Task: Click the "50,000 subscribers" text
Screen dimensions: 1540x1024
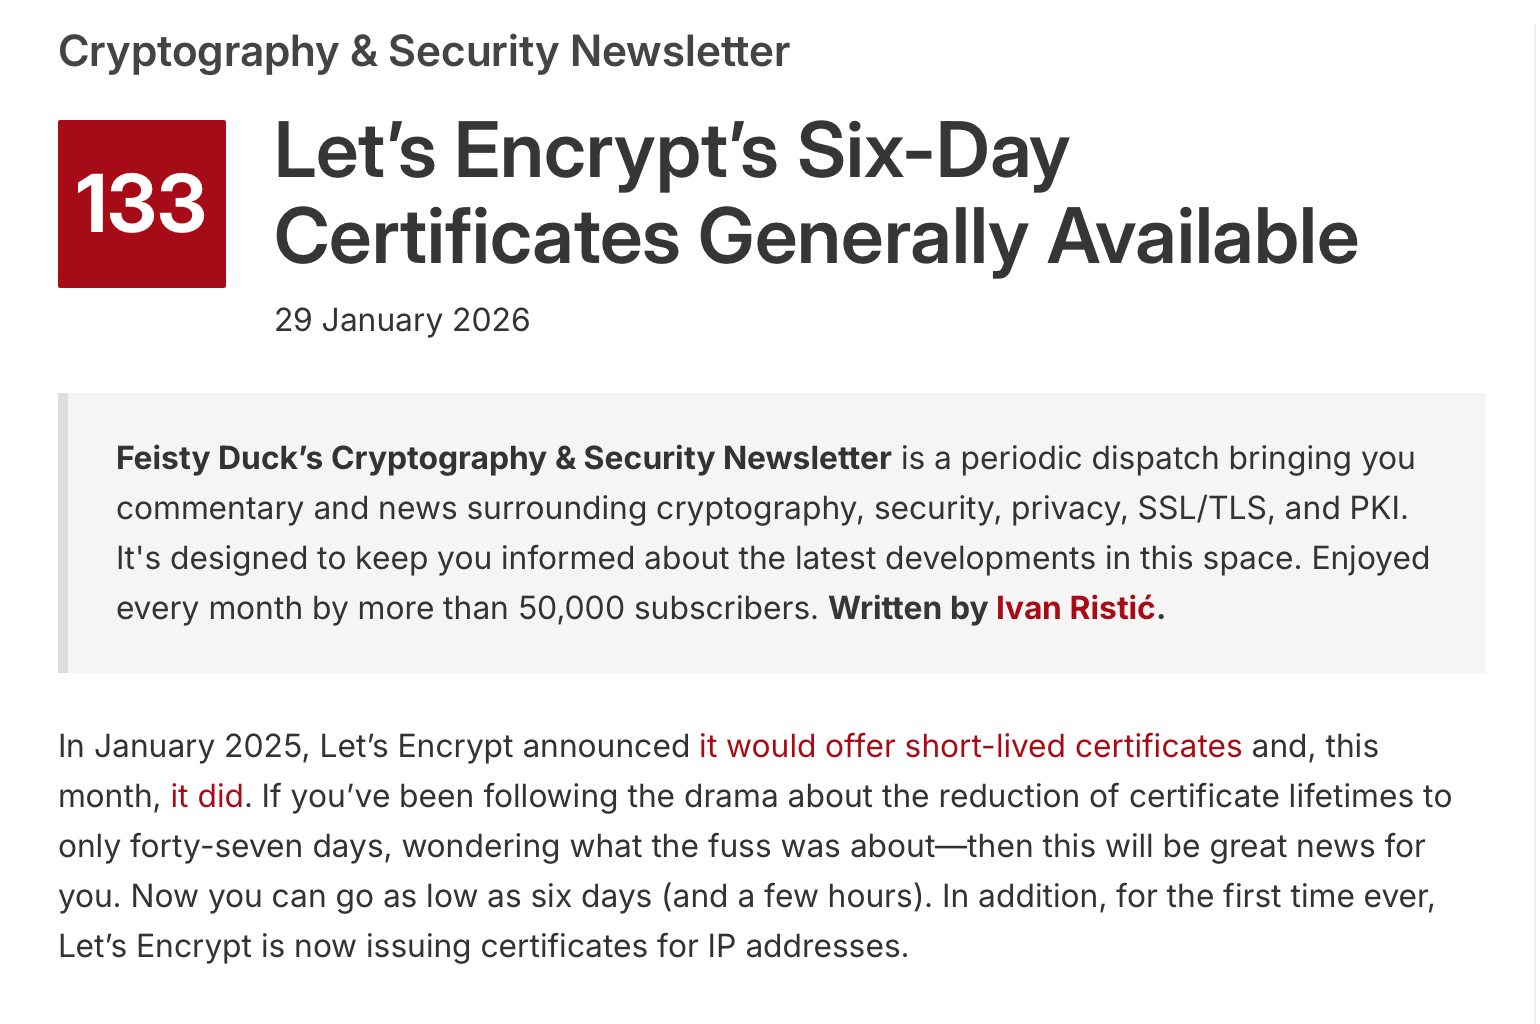Action: 668,608
